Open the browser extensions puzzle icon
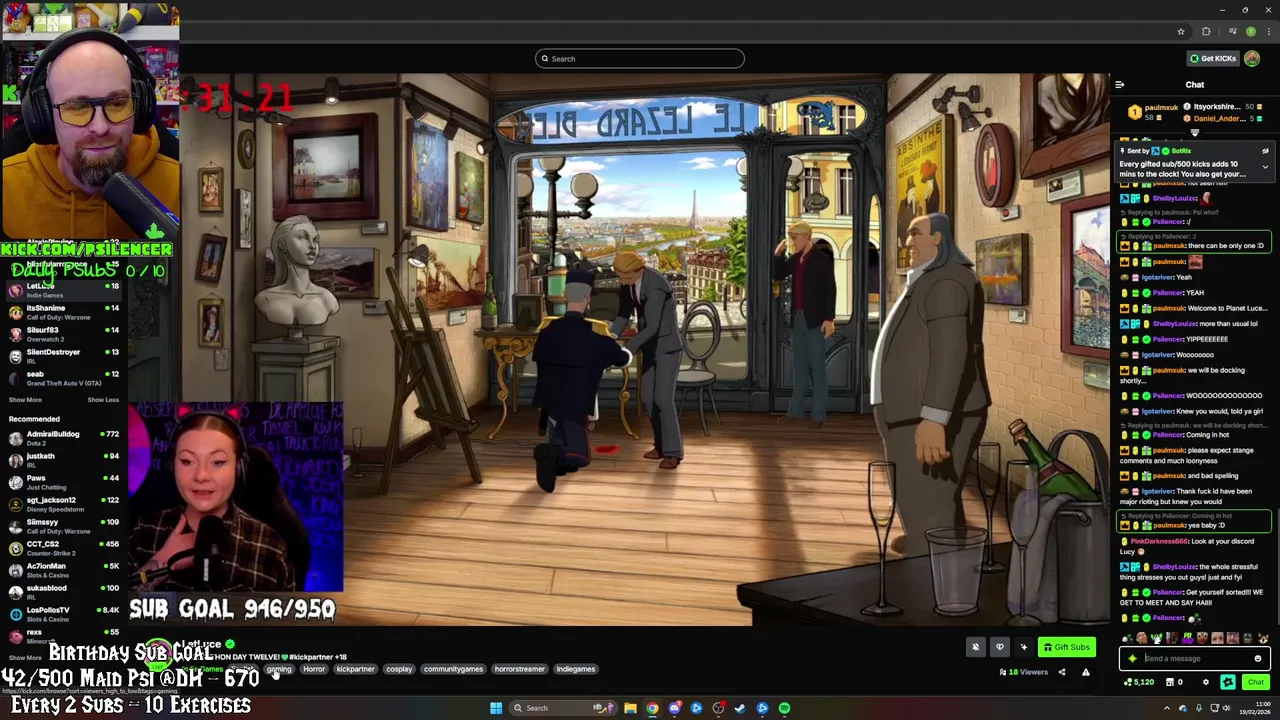This screenshot has height=720, width=1280. point(1206,31)
